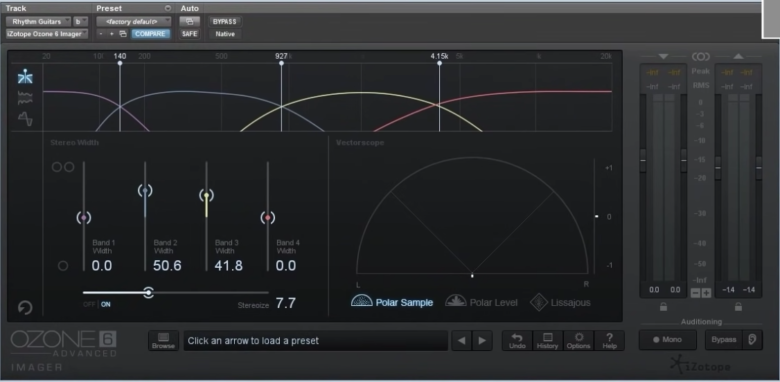Enable Mono auditioning
Screen dimensions: 780x382
pyautogui.click(x=668, y=340)
